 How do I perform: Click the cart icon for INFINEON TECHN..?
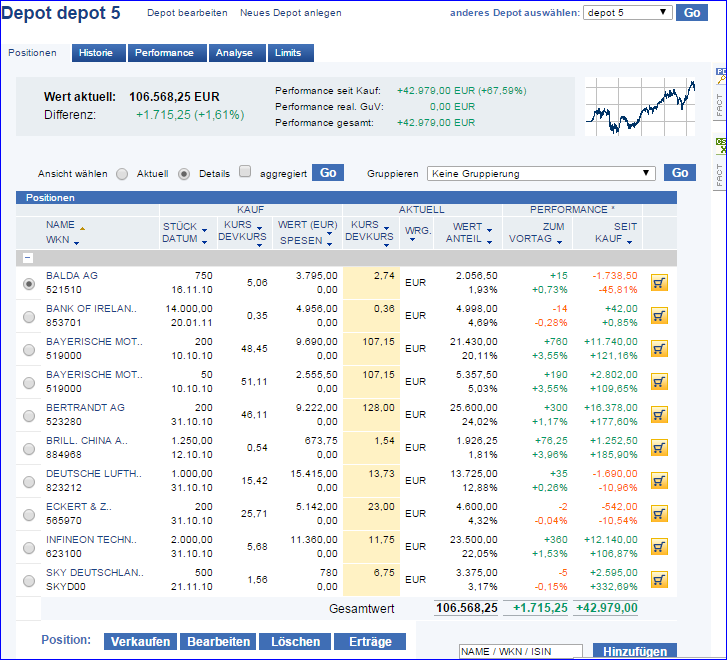[x=659, y=546]
